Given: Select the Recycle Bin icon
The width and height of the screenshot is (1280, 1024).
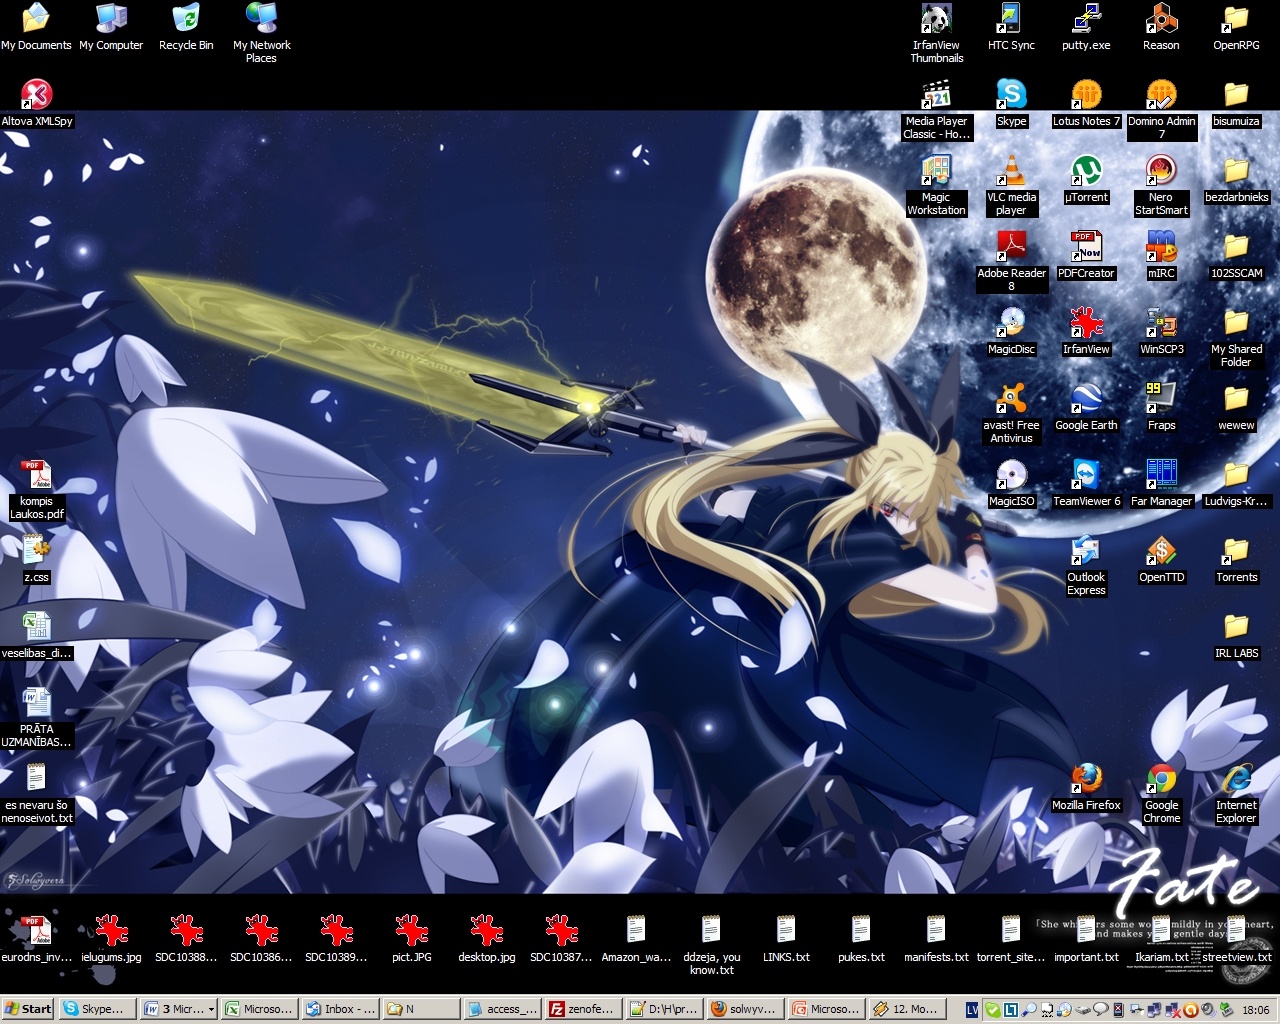Looking at the screenshot, I should tap(186, 27).
